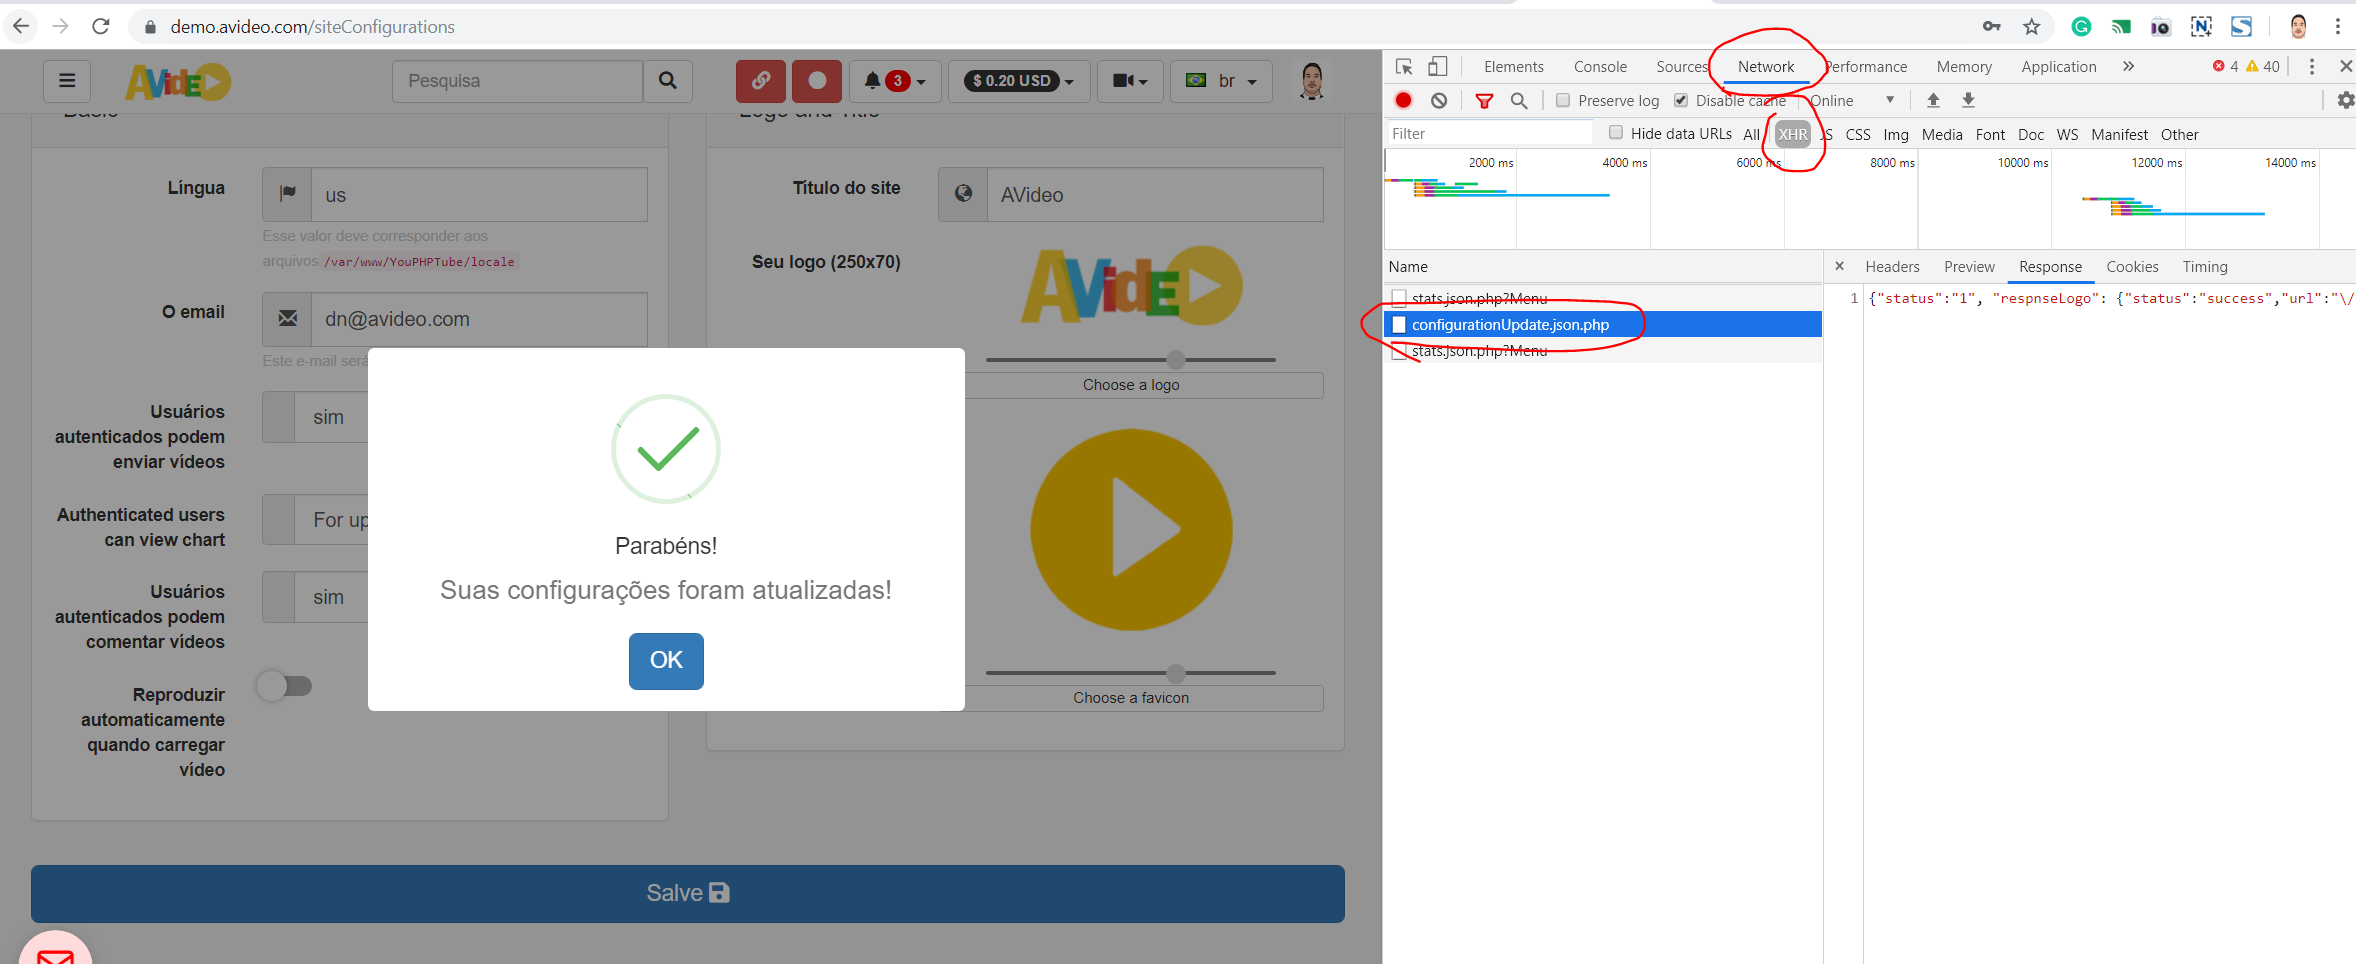Clear the network request list

[1440, 100]
